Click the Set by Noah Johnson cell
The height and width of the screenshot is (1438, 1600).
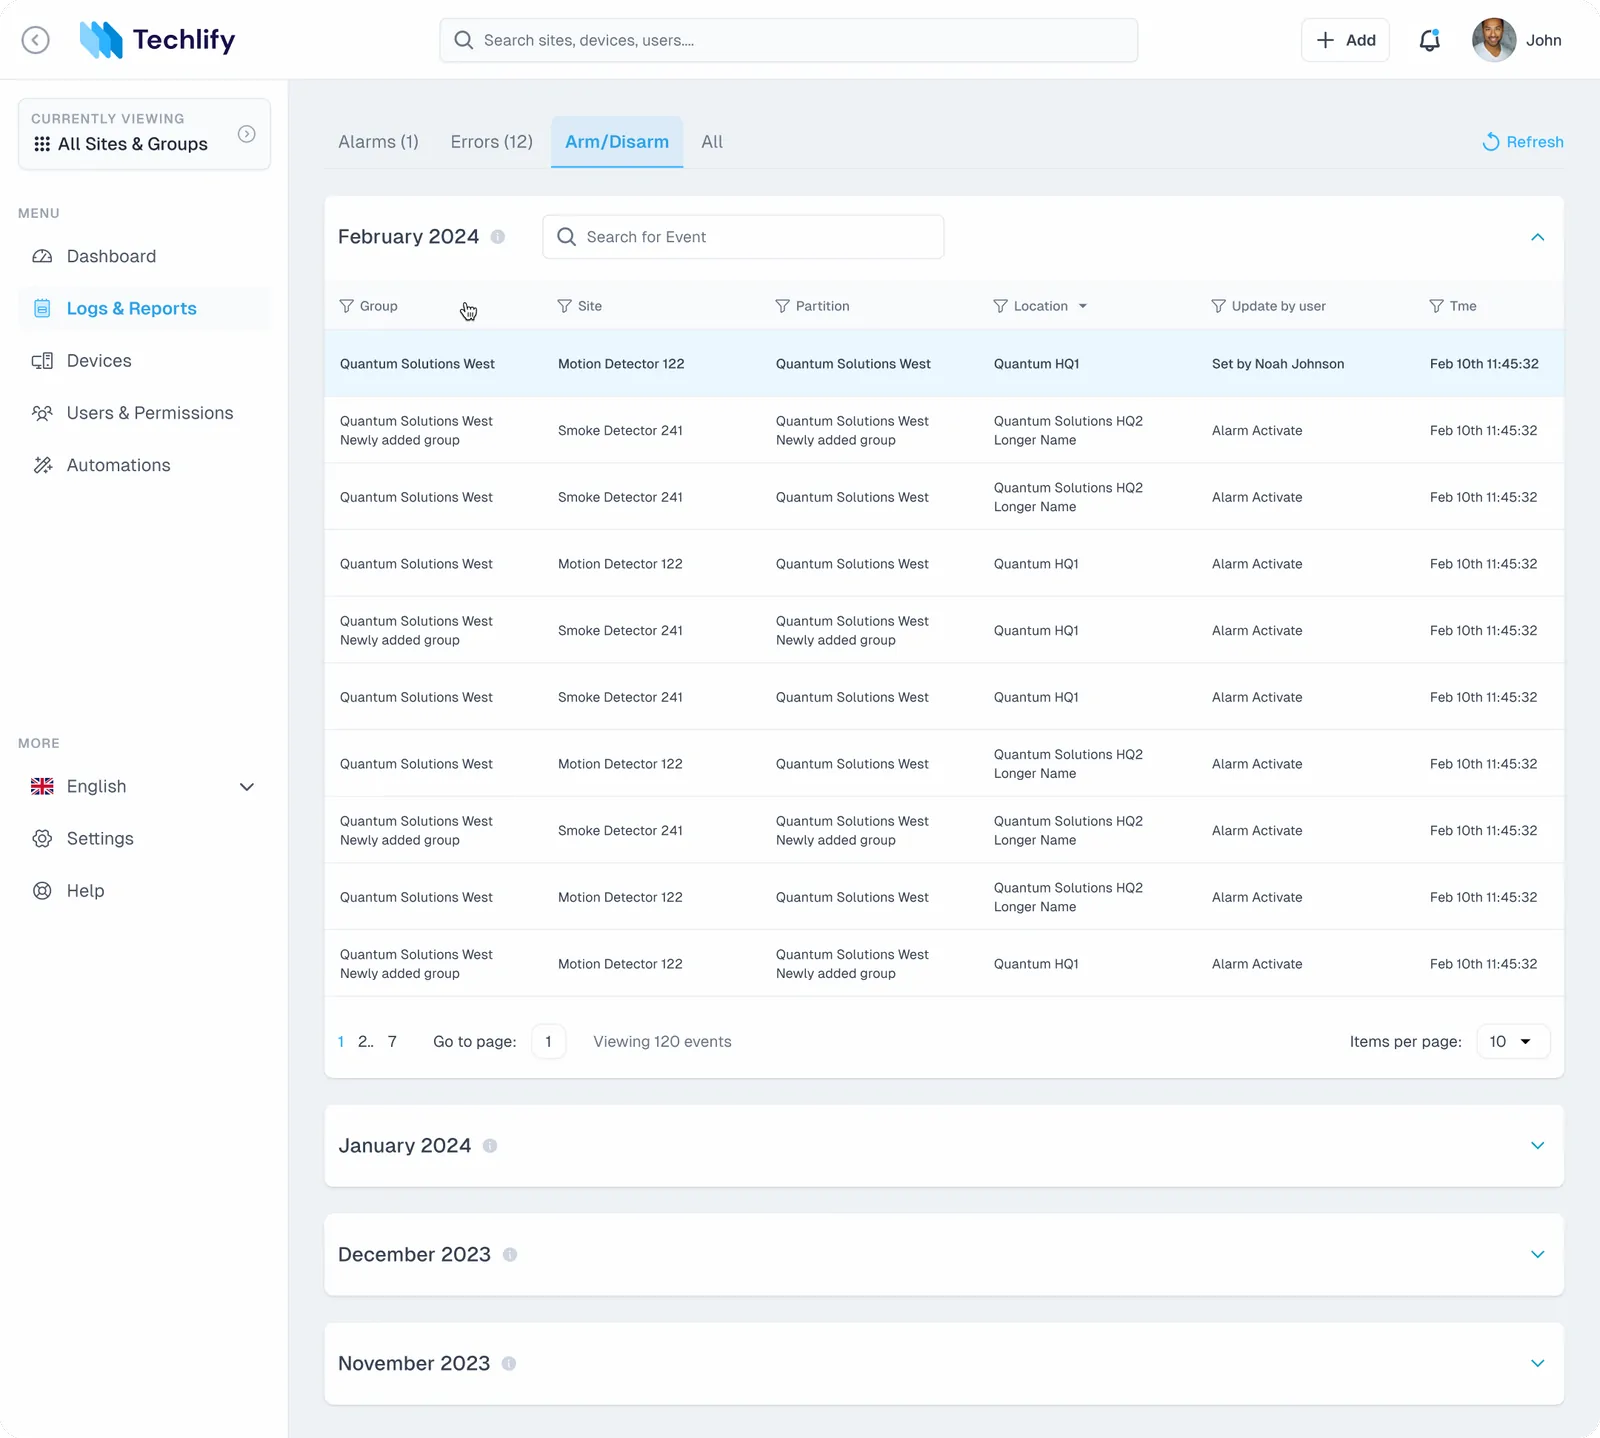(1278, 364)
